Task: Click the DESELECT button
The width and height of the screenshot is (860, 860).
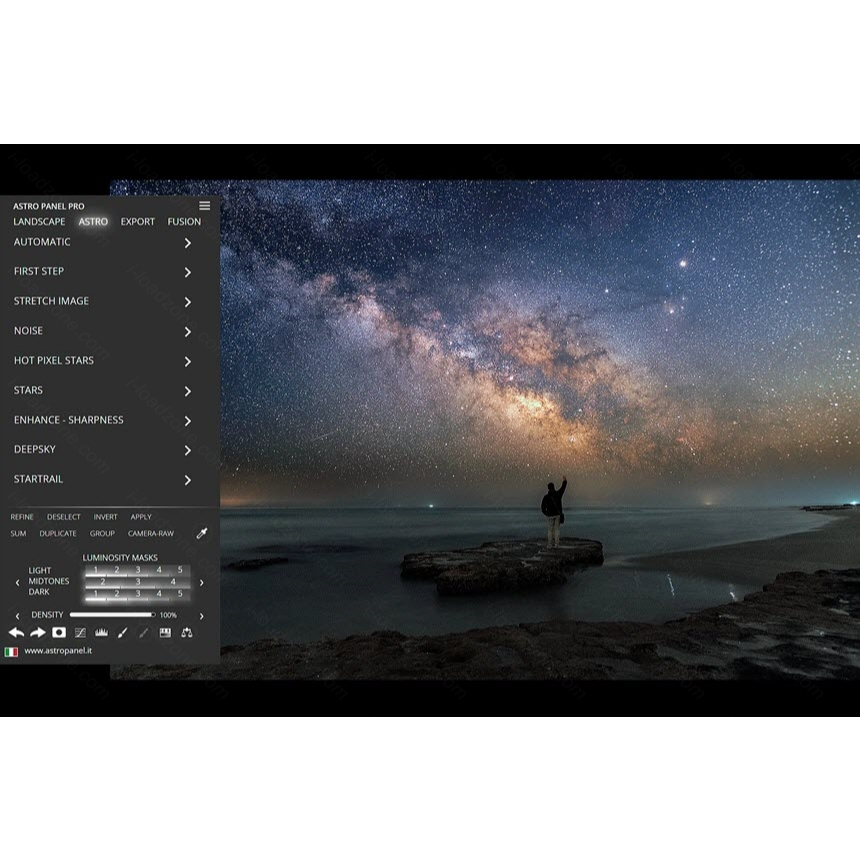Action: coord(64,517)
